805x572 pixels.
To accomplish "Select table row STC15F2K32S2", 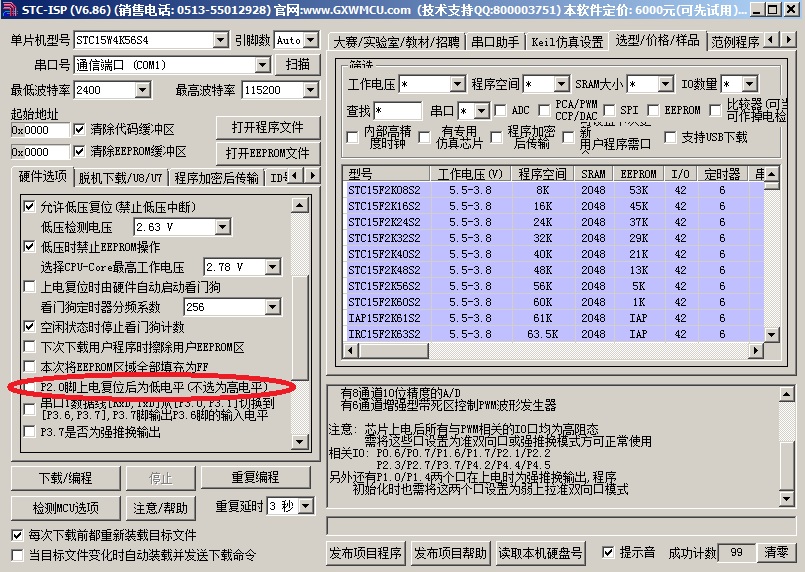I will 555,238.
